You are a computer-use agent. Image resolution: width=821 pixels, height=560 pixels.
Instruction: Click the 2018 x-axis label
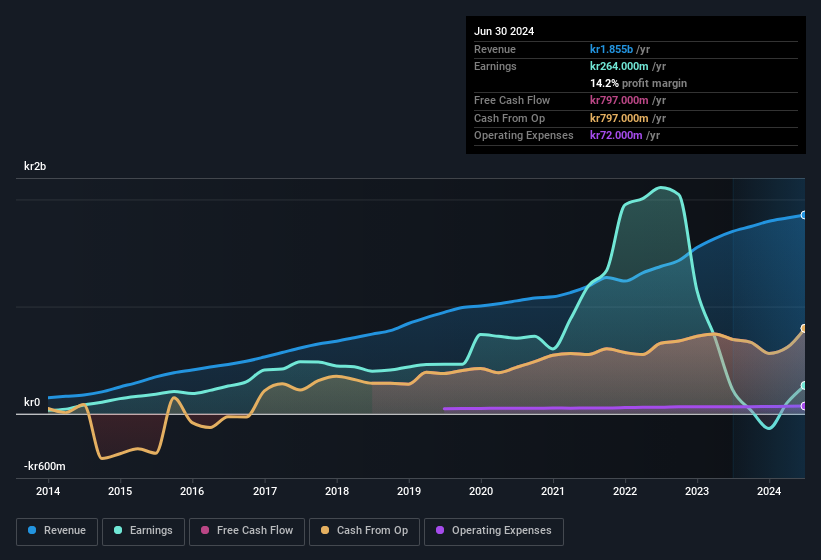[x=337, y=491]
